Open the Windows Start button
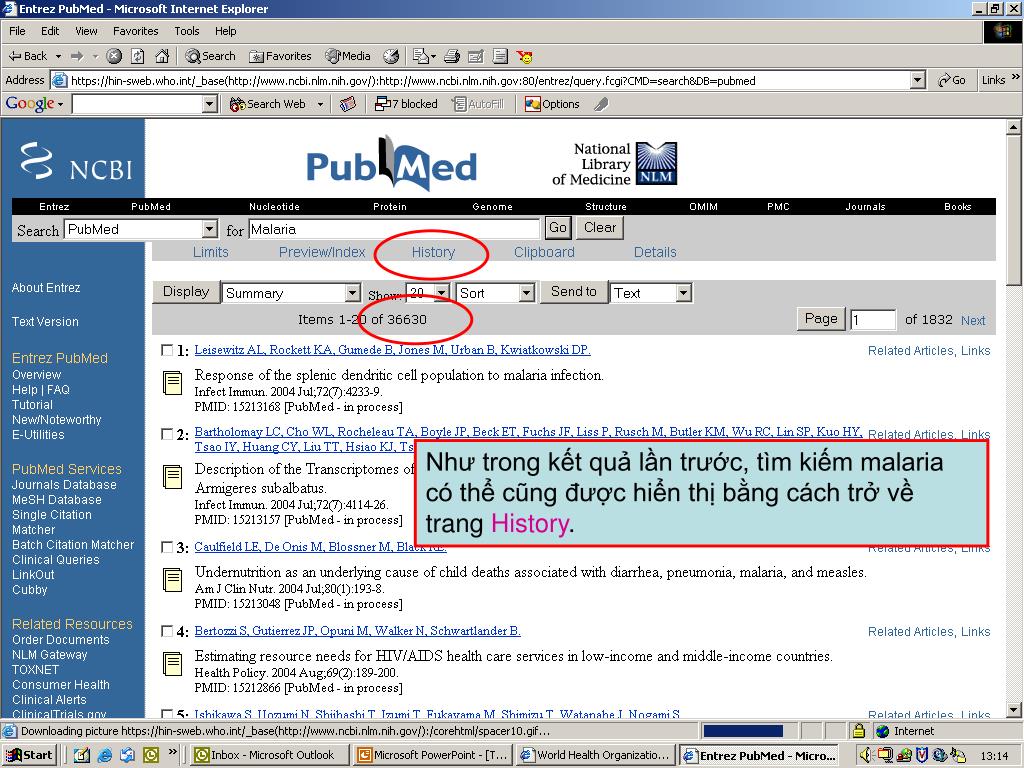Image resolution: width=1024 pixels, height=768 pixels. [x=30, y=755]
